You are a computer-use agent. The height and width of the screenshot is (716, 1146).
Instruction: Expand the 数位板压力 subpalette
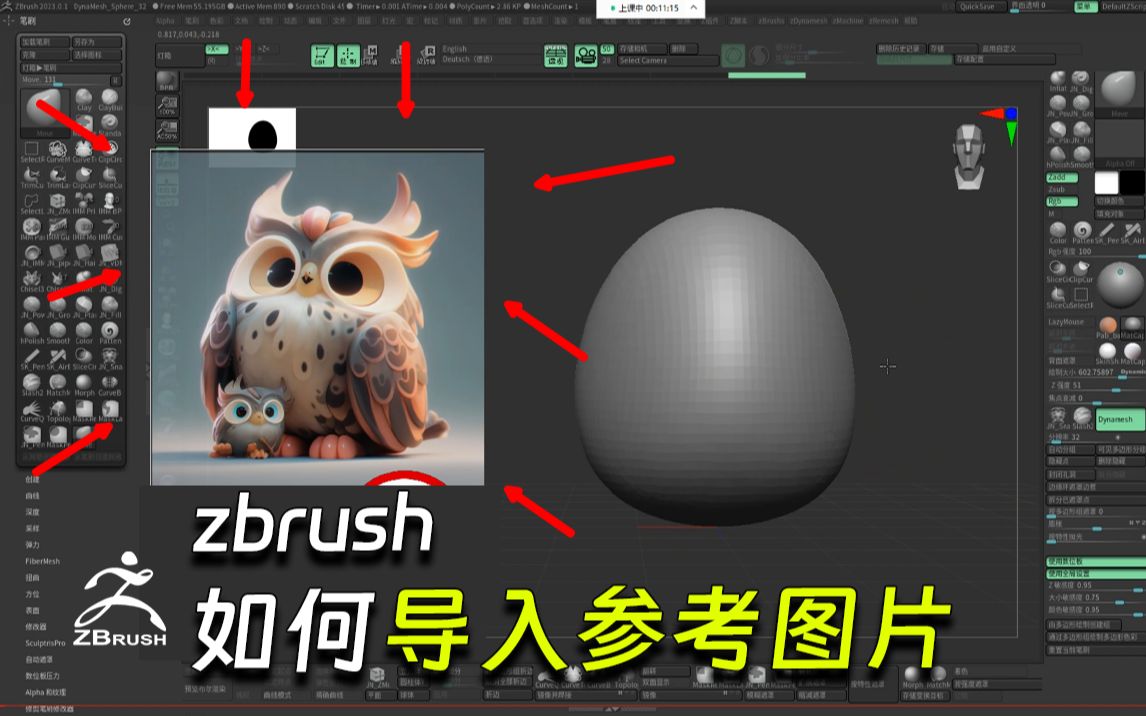pos(42,676)
